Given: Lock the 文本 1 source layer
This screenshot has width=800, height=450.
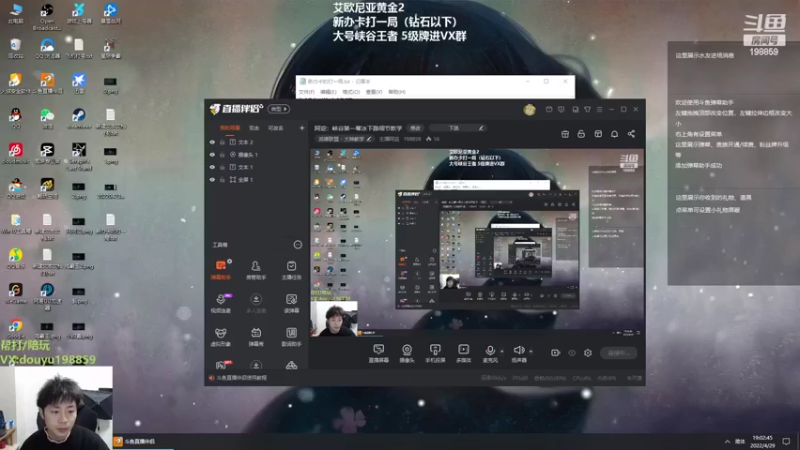Looking at the screenshot, I should tap(222, 167).
